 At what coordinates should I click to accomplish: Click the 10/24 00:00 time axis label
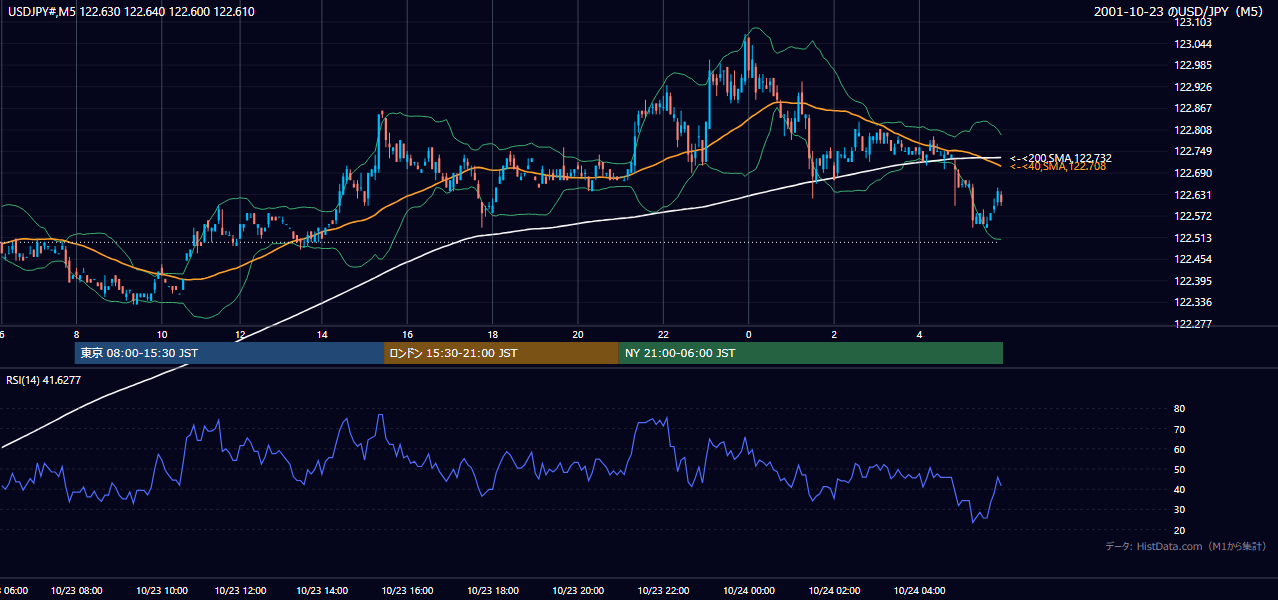coord(747,590)
